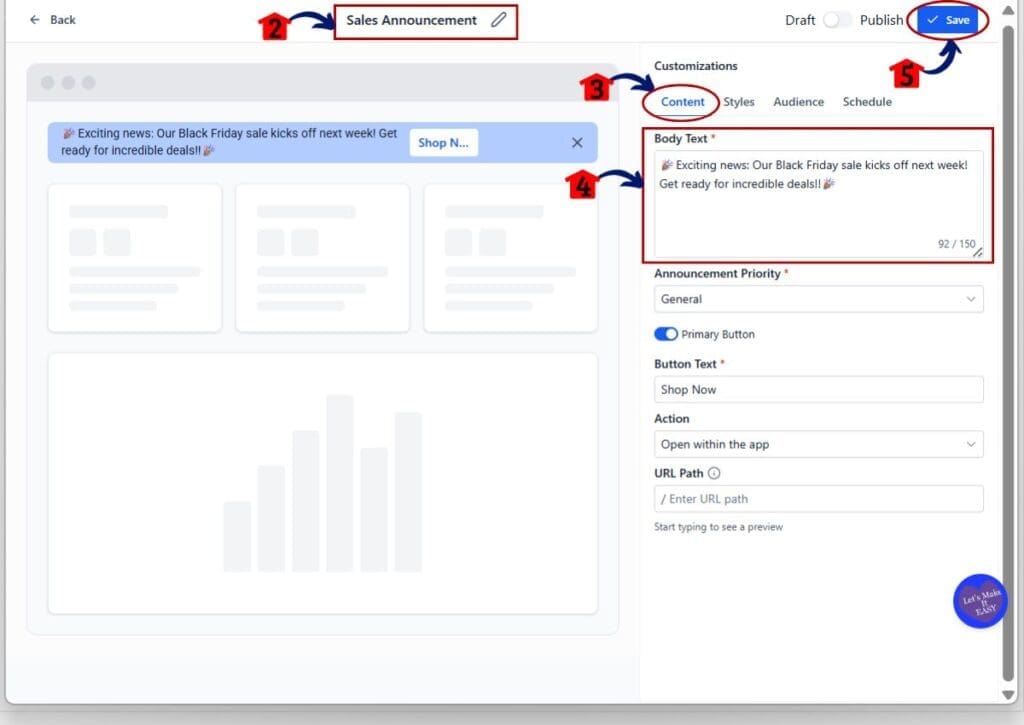Expand the Action dropdown

[x=818, y=444]
